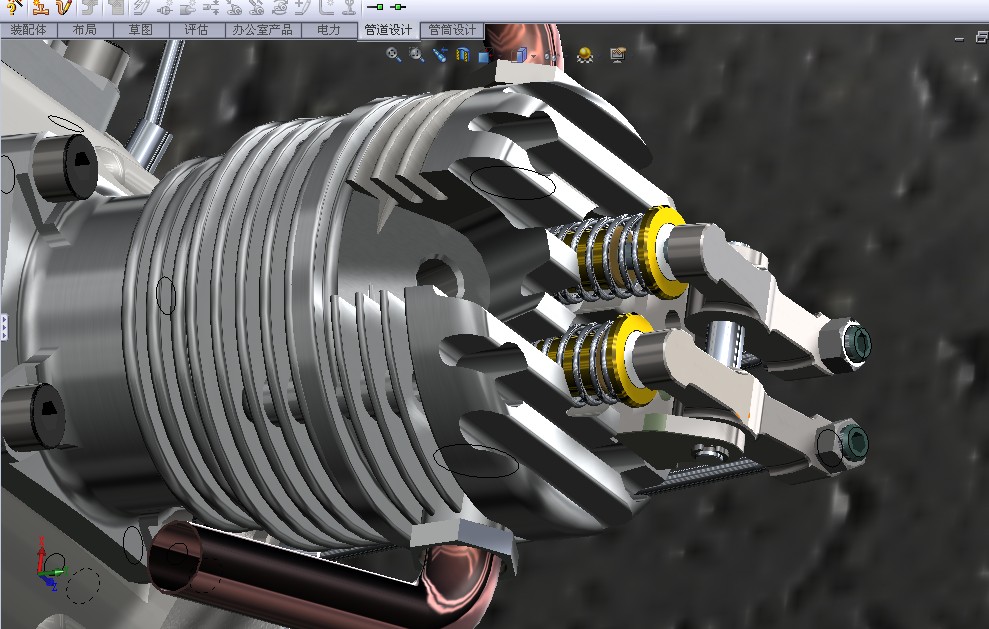Open the 电力 (Electrical) tab
This screenshot has height=629, width=989.
[x=329, y=30]
